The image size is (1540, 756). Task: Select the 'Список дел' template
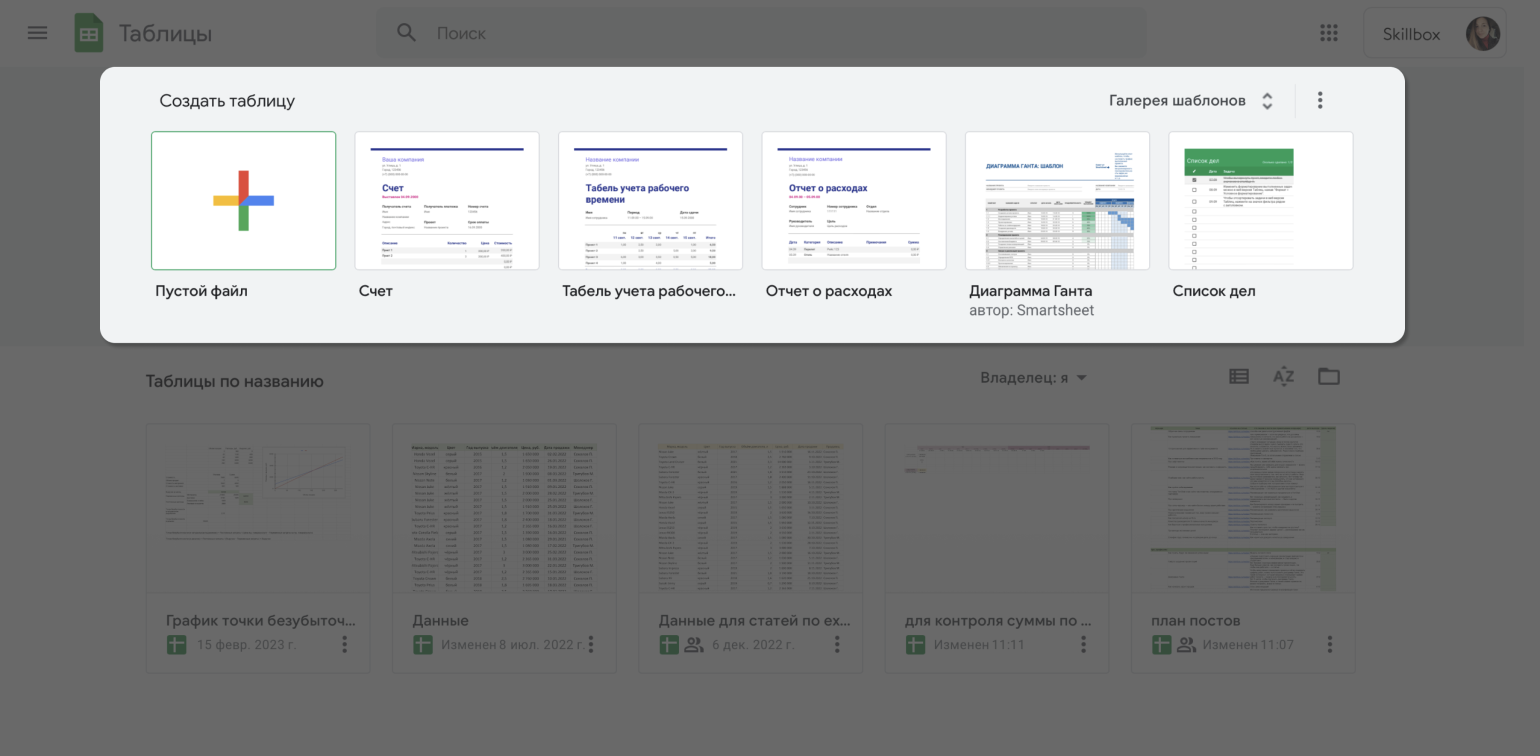(x=1260, y=201)
